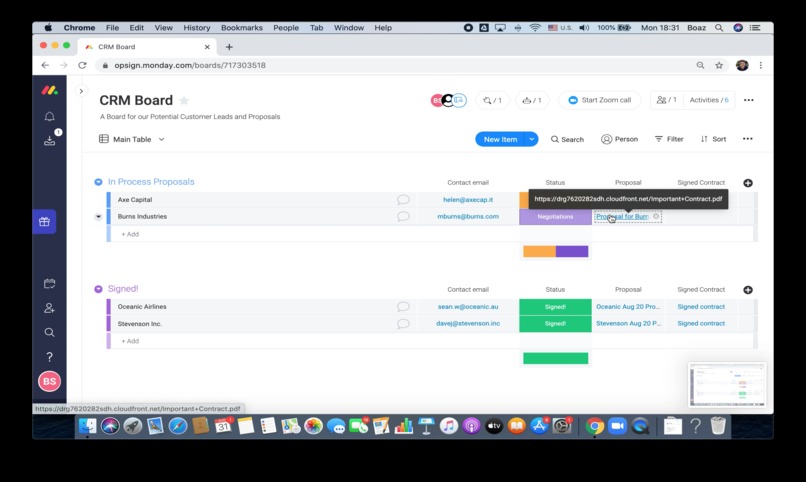The width and height of the screenshot is (806, 482).
Task: Open BS profile avatar in sidebar
Action: click(49, 381)
